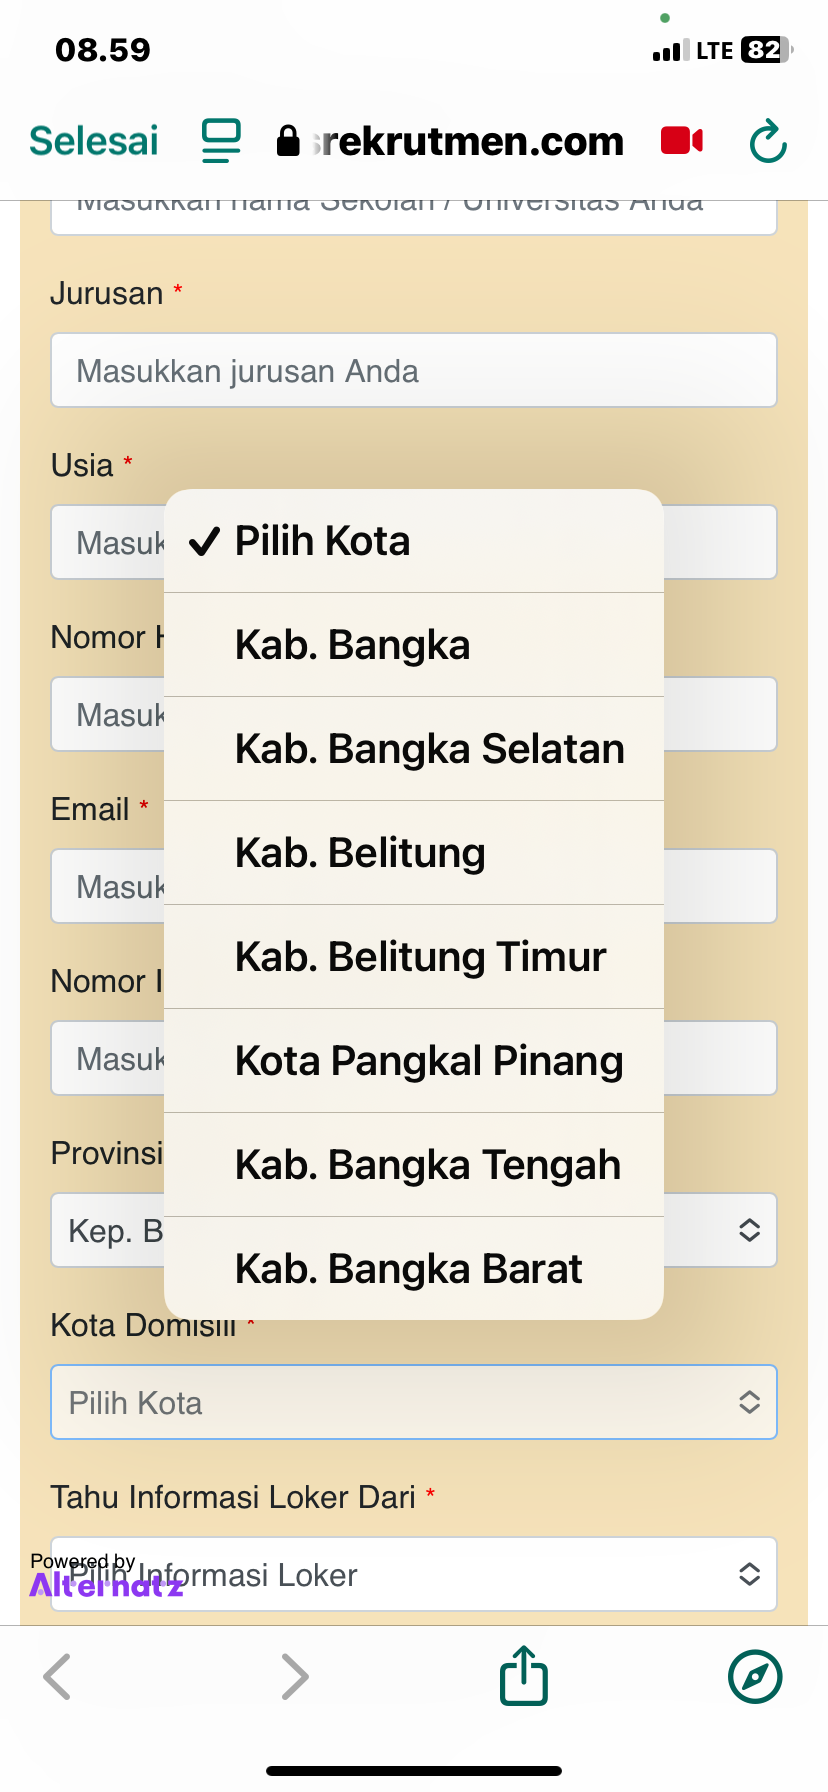828x1792 pixels.
Task: Tap the share icon
Action: coord(524,1676)
